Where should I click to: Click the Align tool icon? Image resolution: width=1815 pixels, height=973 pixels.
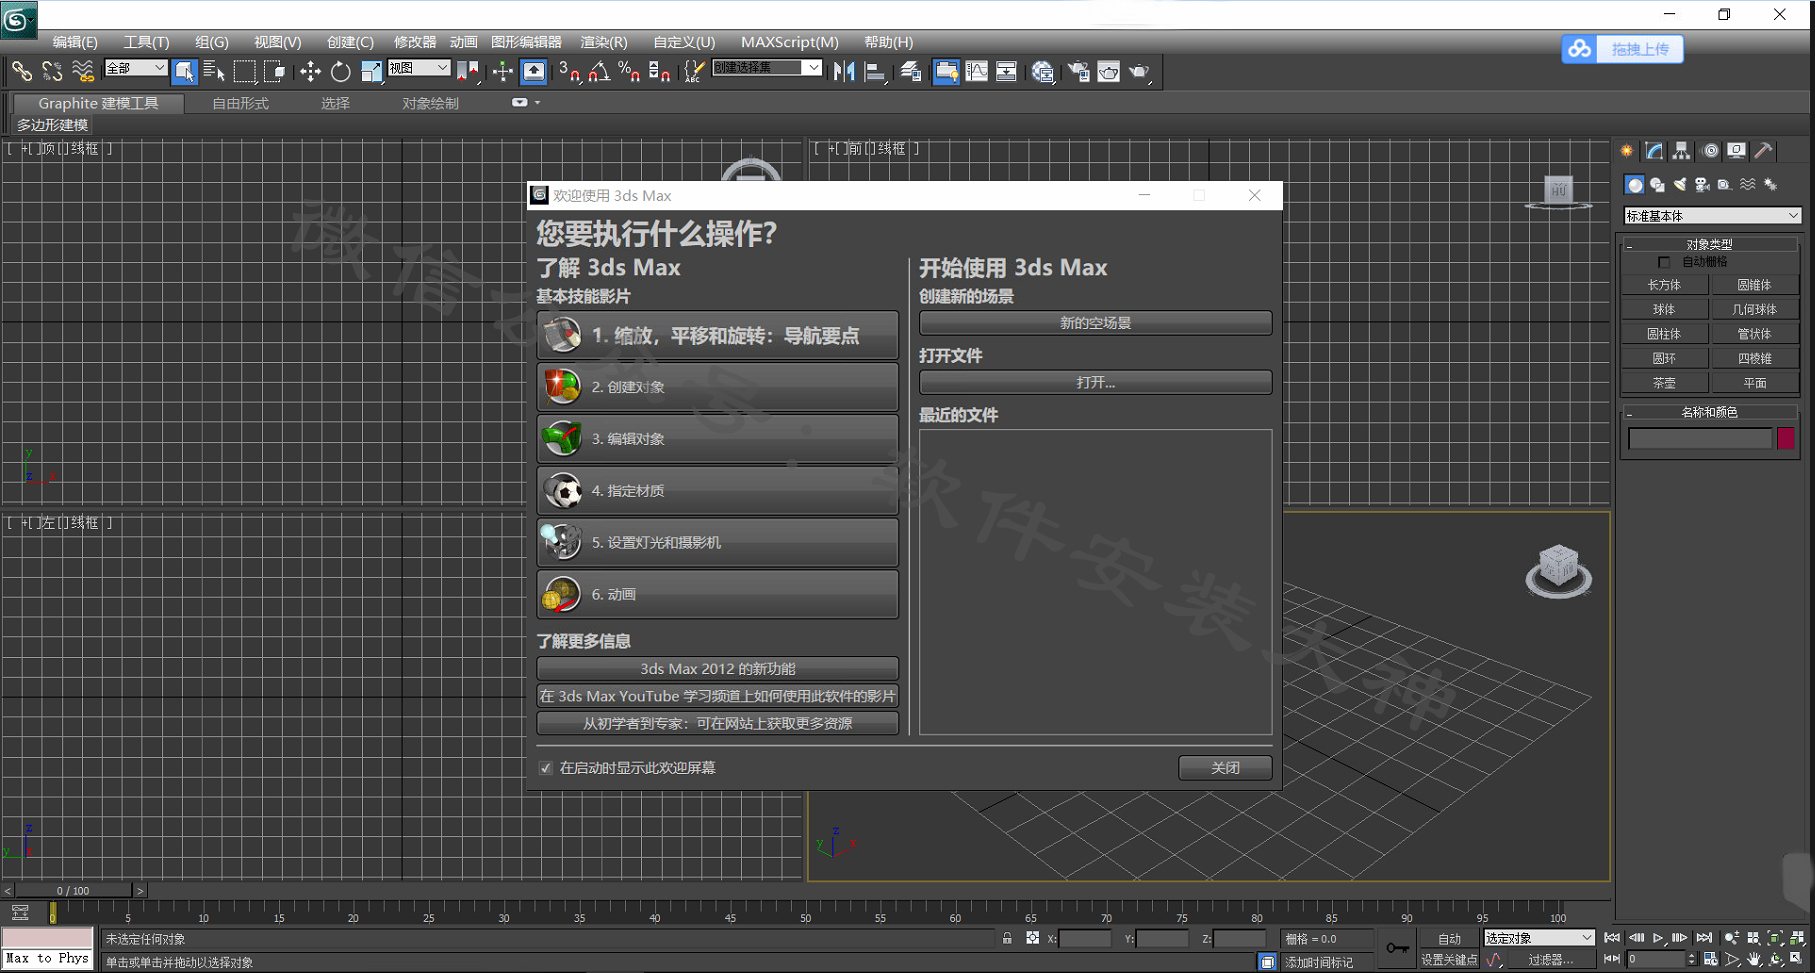coord(875,71)
